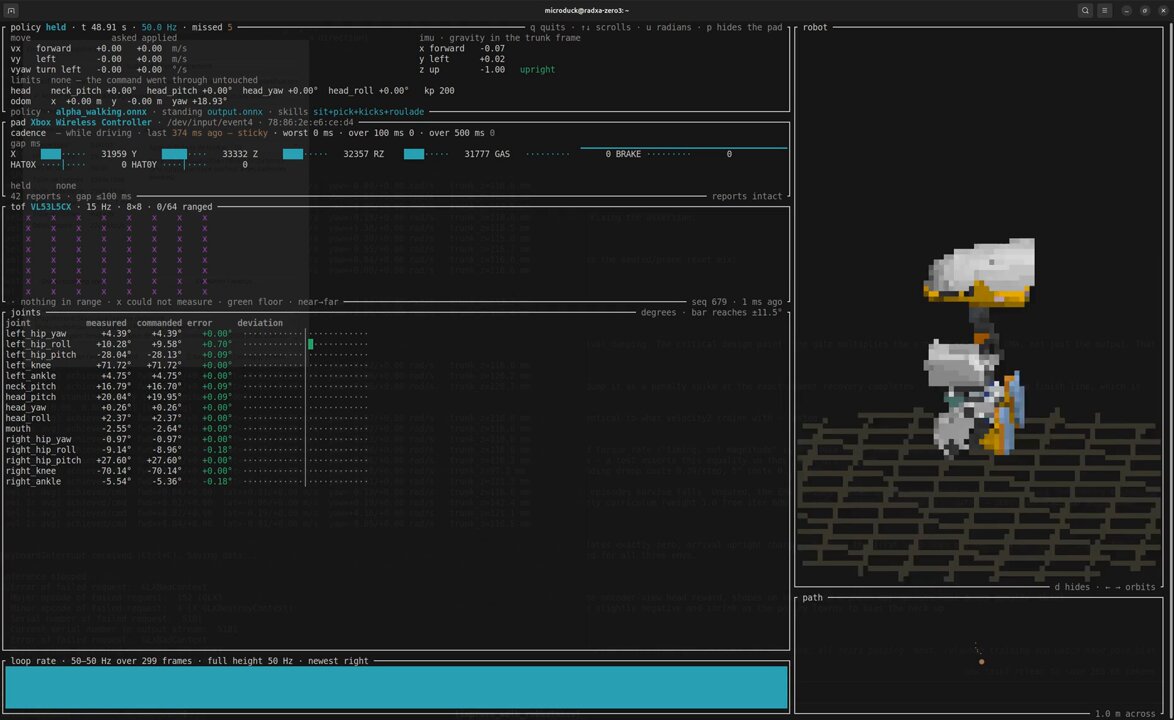Click the green left_hip_roll deviation bar
This screenshot has width=1174, height=720.
click(311, 344)
